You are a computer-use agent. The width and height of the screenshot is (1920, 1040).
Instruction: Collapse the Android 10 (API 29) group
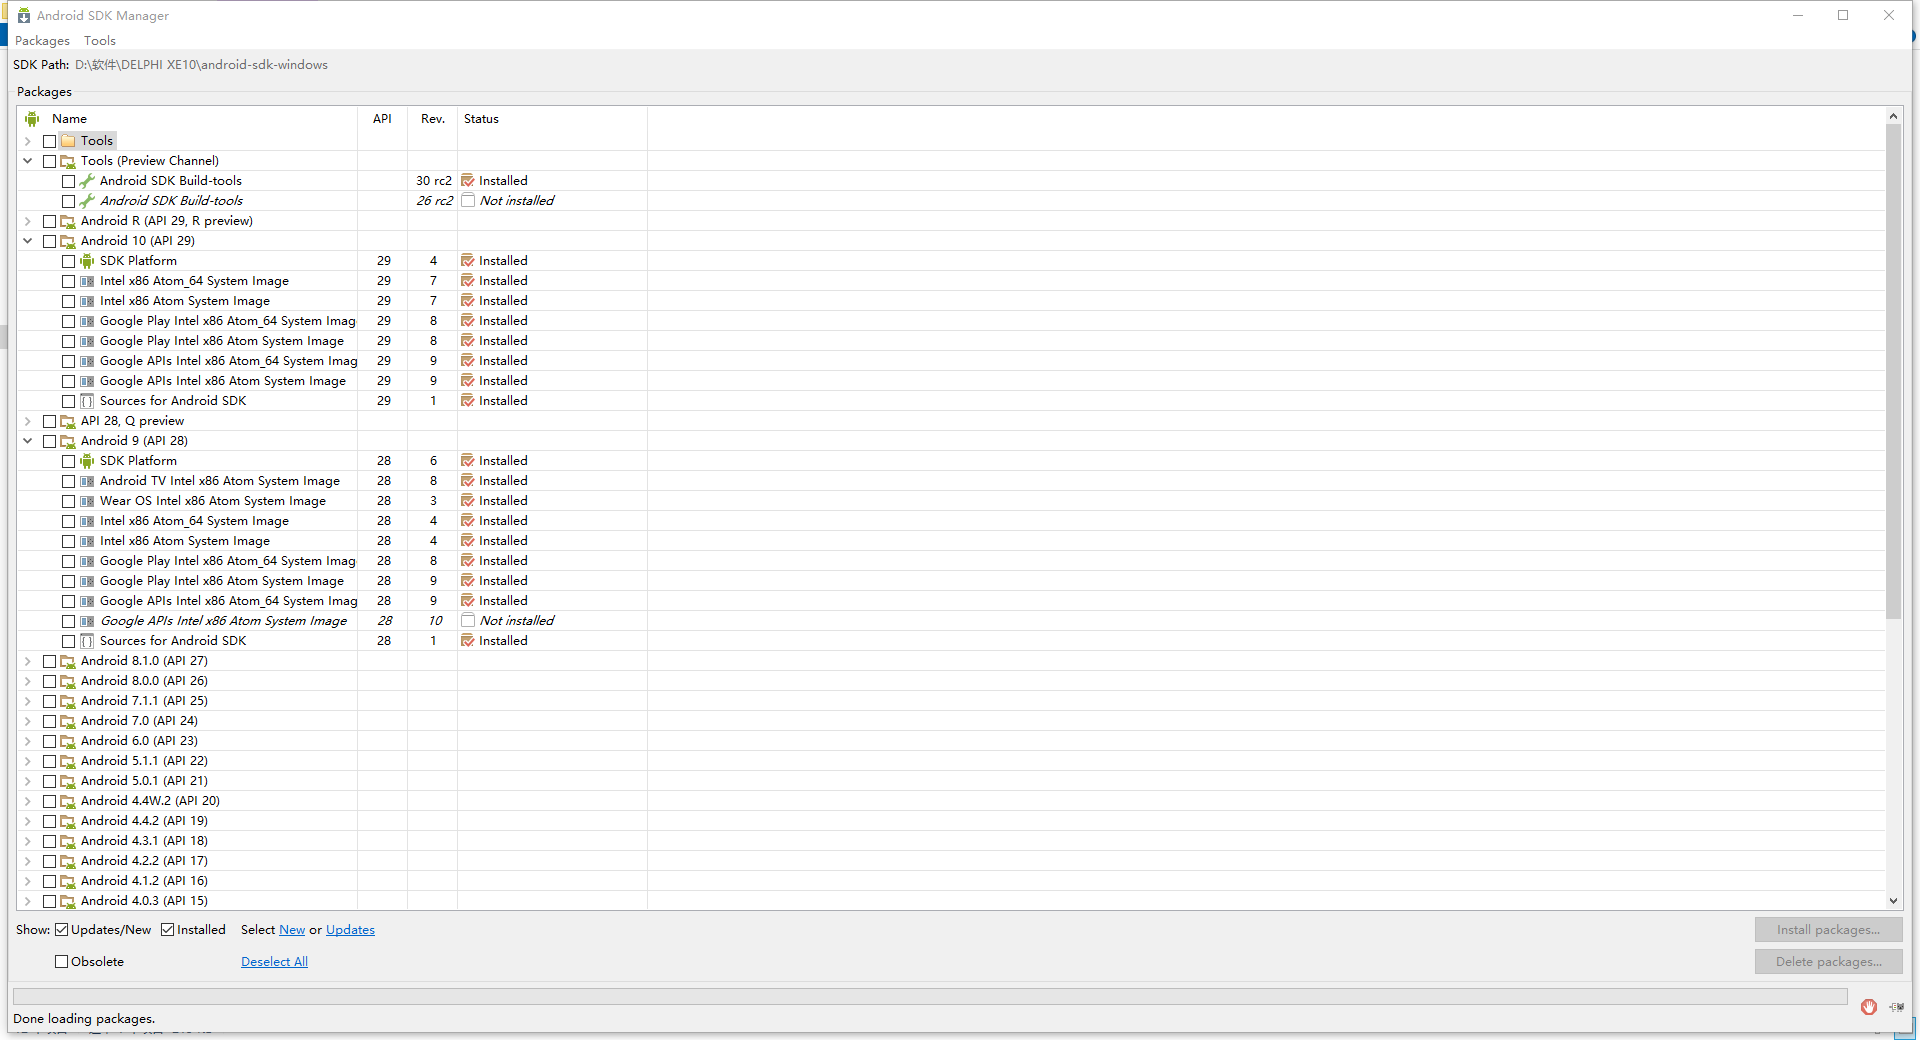pos(28,241)
